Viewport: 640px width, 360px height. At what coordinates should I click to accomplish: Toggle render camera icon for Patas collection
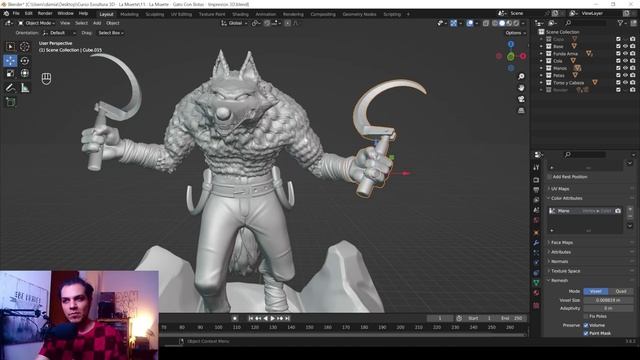pos(633,76)
